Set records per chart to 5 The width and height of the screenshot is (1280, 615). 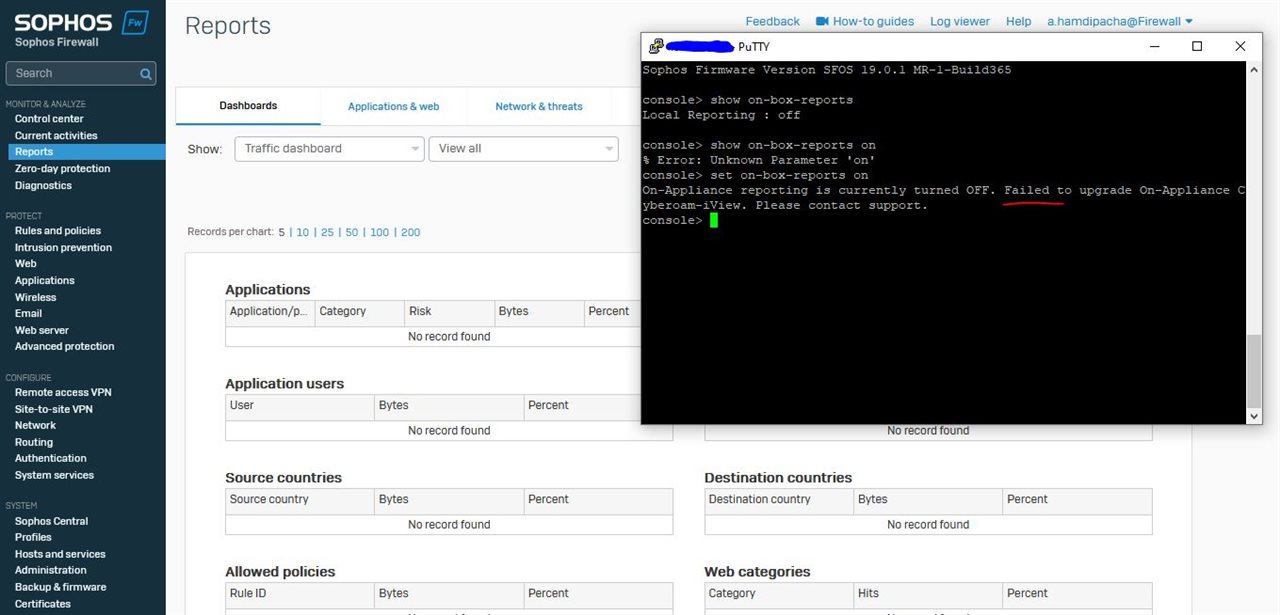click(281, 232)
